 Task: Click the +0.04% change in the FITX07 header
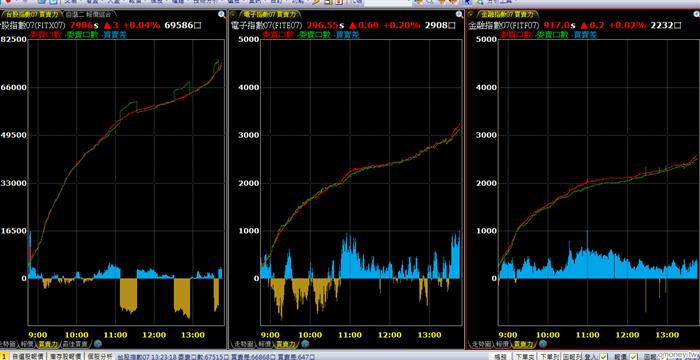(142, 25)
